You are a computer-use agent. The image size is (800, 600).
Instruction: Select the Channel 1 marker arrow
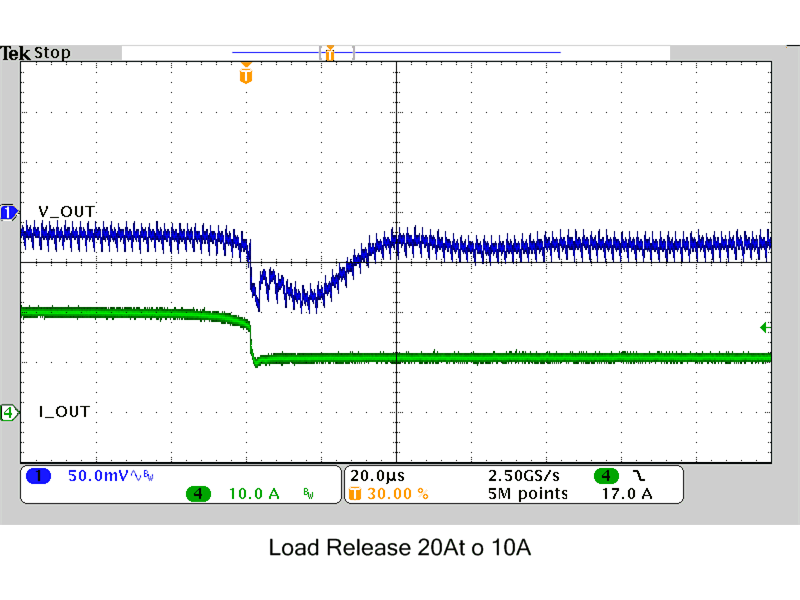(x=8, y=212)
